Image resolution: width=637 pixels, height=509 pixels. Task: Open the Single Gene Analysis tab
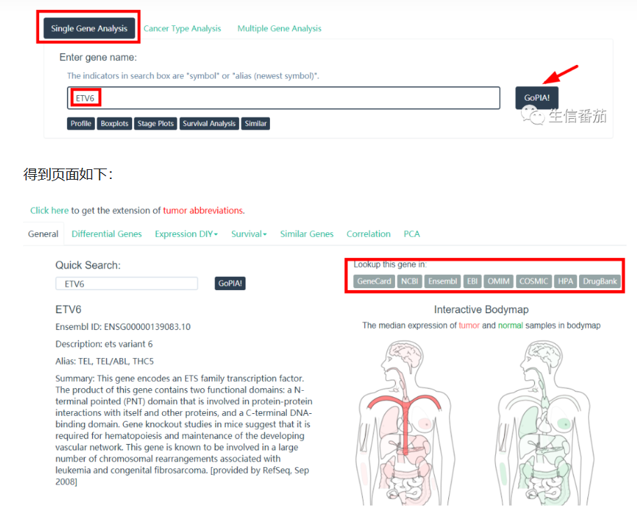(x=89, y=28)
